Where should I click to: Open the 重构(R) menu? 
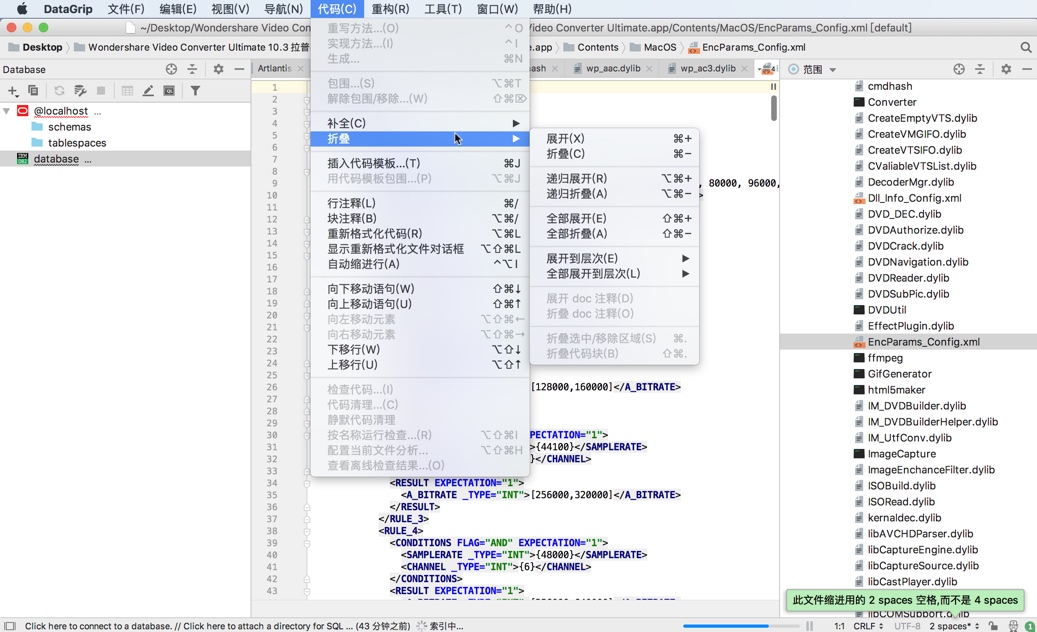[x=390, y=9]
